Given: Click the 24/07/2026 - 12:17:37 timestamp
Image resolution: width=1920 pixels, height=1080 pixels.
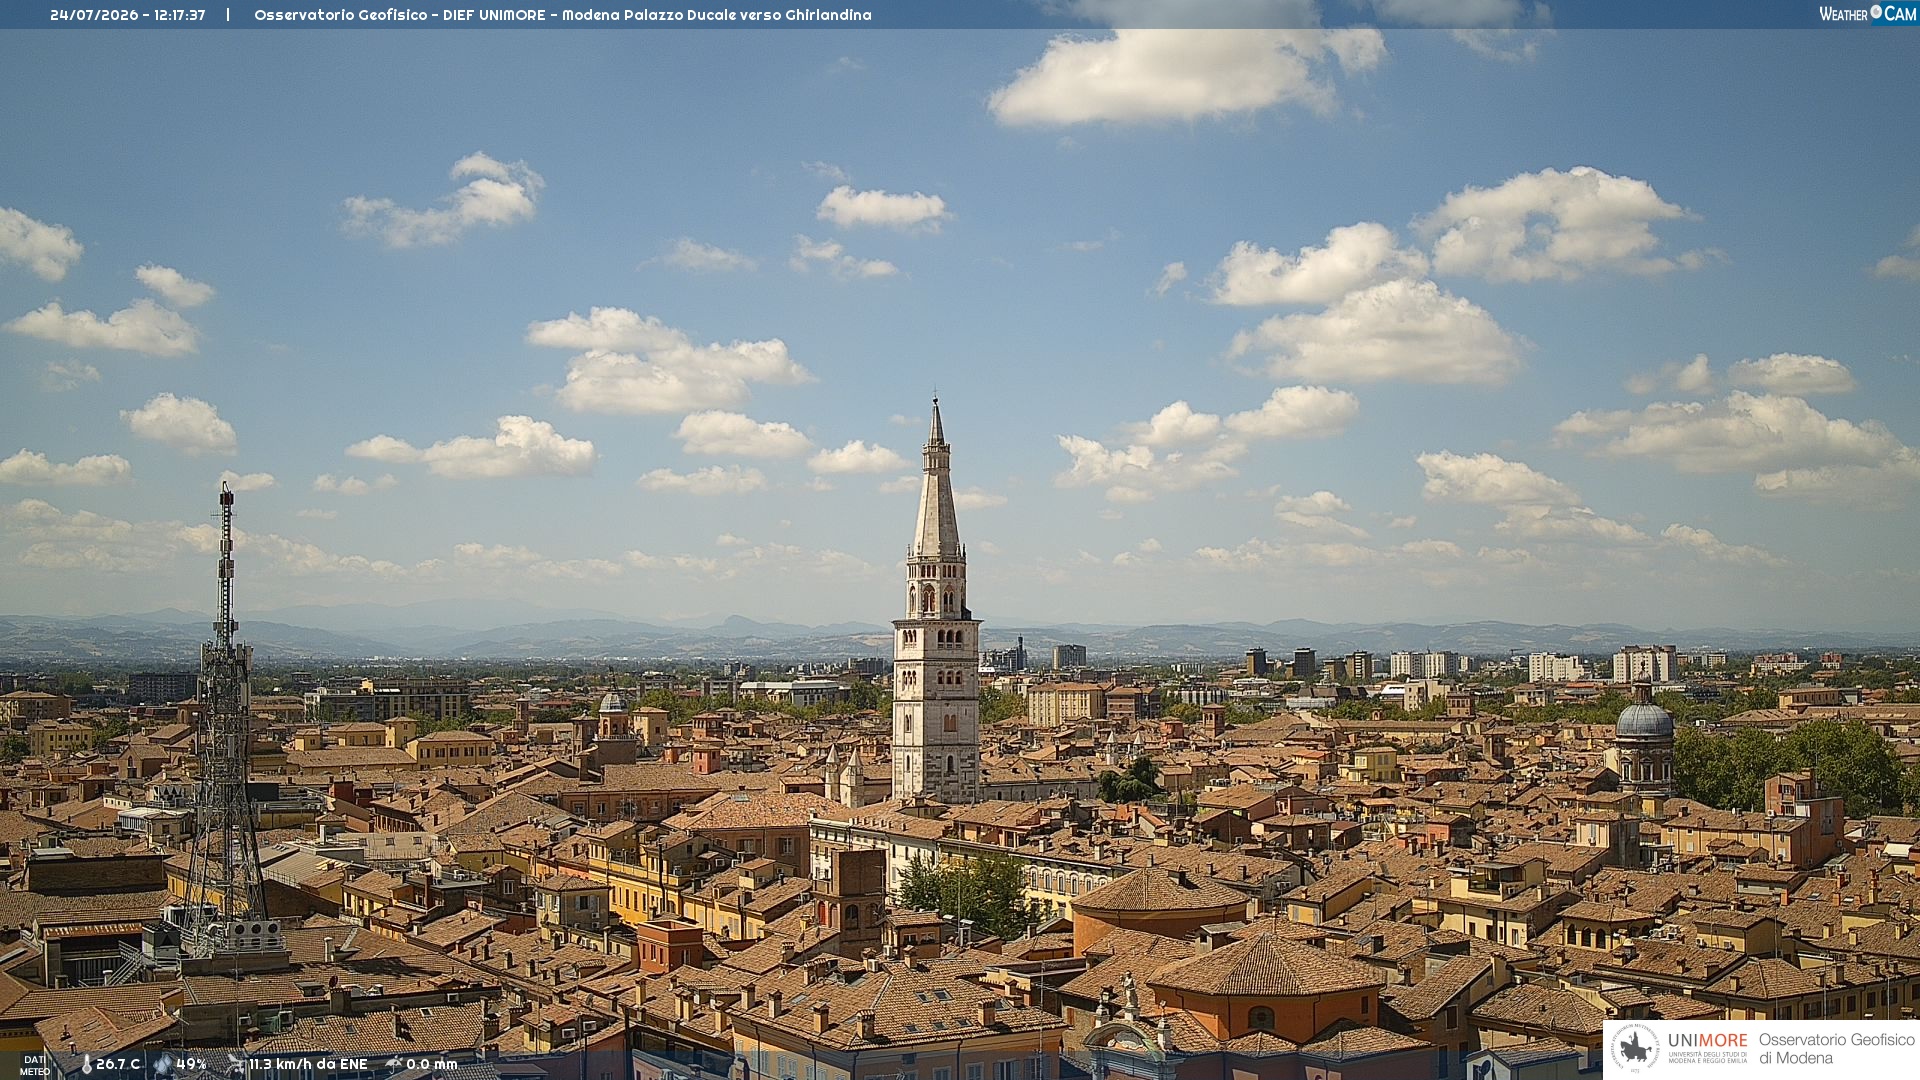Looking at the screenshot, I should coord(128,15).
